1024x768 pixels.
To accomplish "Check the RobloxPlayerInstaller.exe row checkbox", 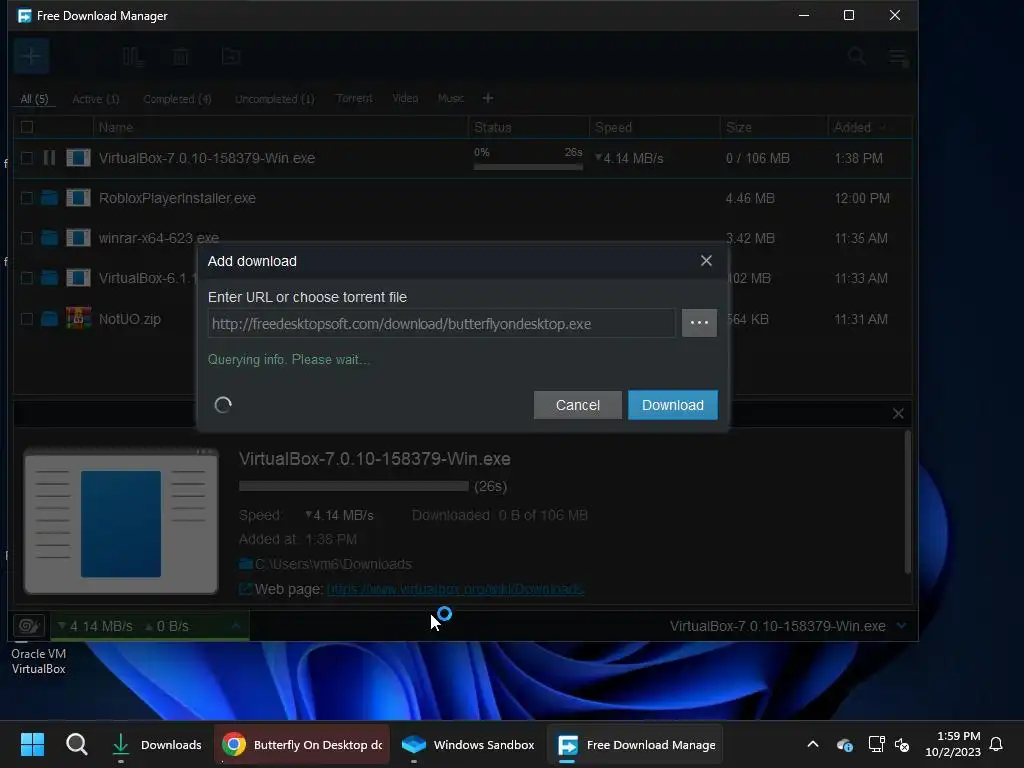I will point(27,198).
